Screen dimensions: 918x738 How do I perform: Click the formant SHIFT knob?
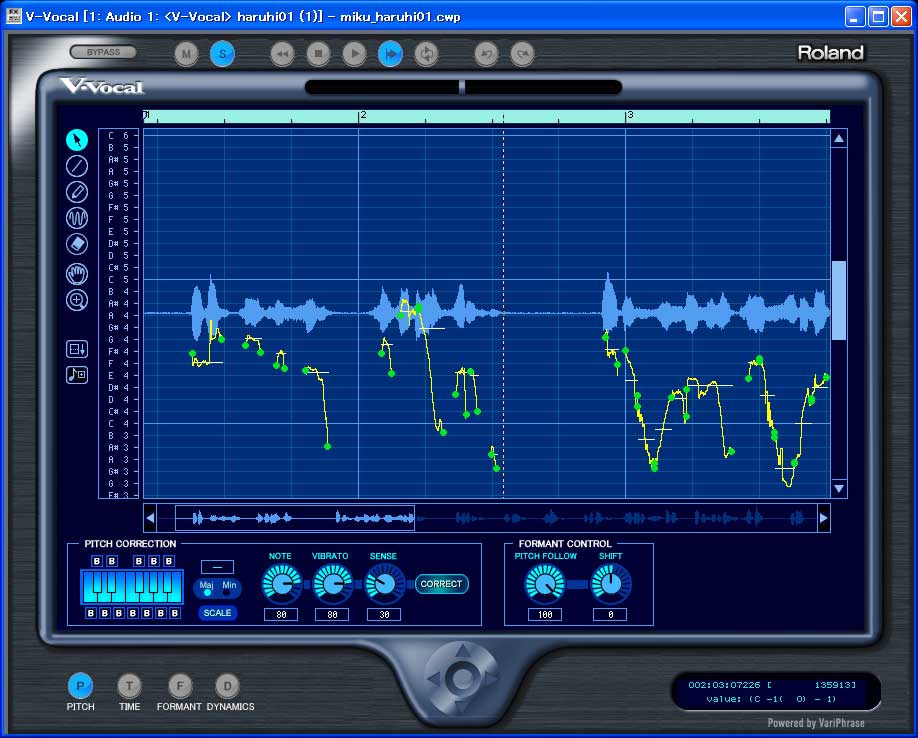(611, 583)
